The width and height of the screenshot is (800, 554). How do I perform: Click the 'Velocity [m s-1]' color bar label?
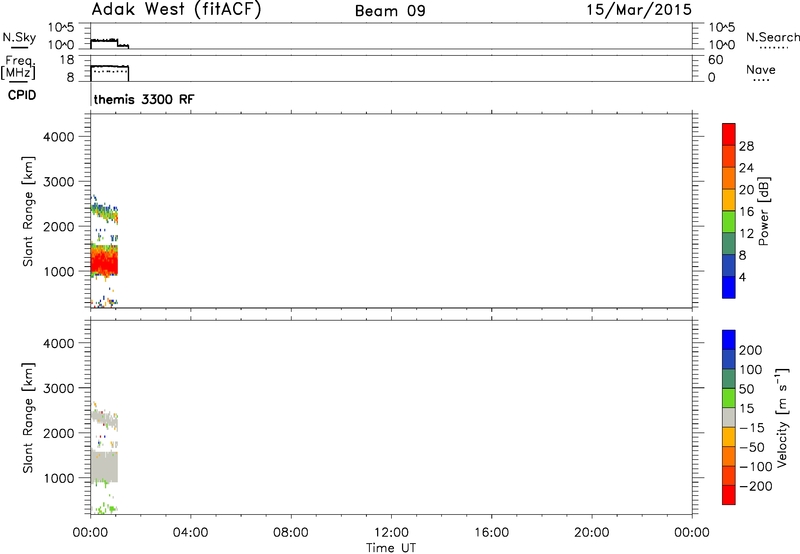click(782, 417)
